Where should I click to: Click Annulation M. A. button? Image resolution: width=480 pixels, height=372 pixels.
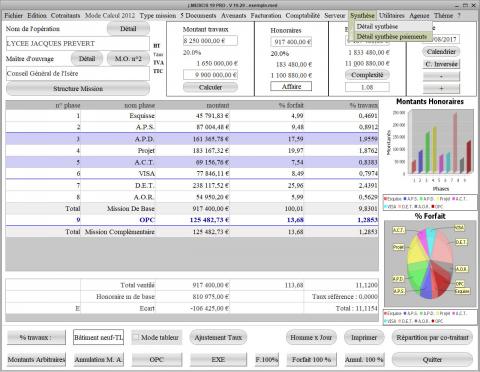pos(99,360)
